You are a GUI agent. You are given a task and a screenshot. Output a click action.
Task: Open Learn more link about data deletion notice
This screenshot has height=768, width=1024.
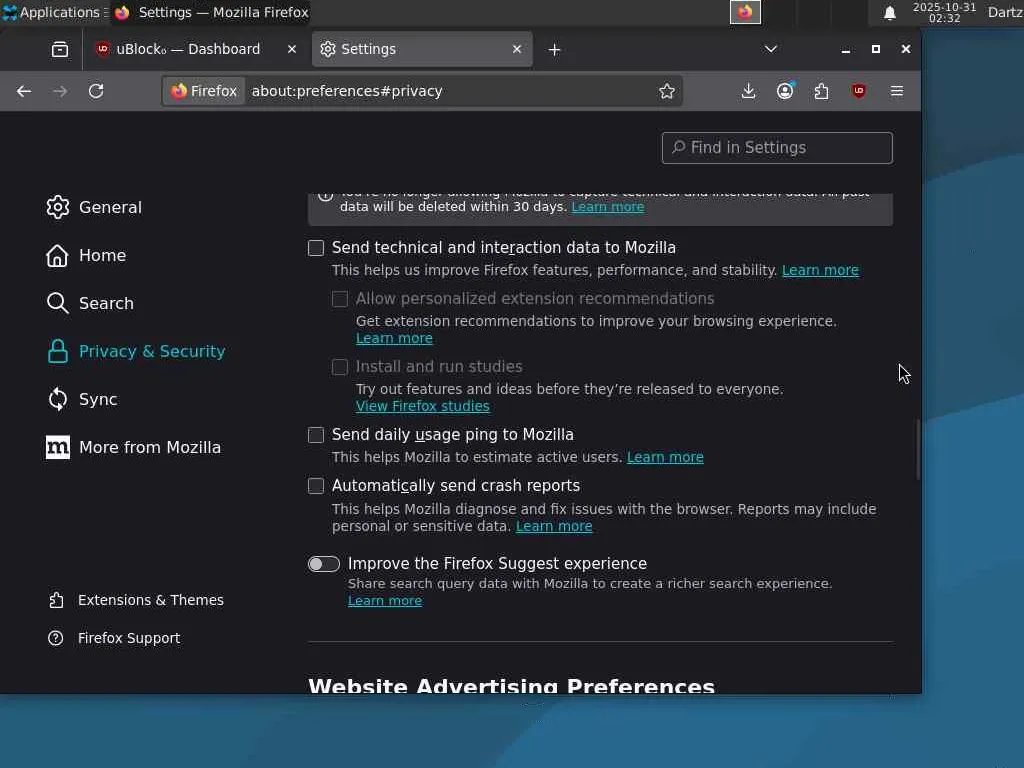(x=607, y=207)
